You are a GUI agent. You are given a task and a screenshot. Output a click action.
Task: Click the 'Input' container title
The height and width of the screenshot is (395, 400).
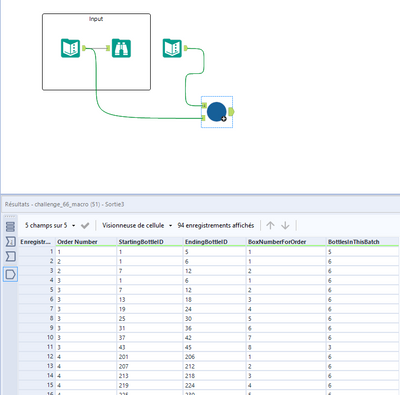(96, 19)
